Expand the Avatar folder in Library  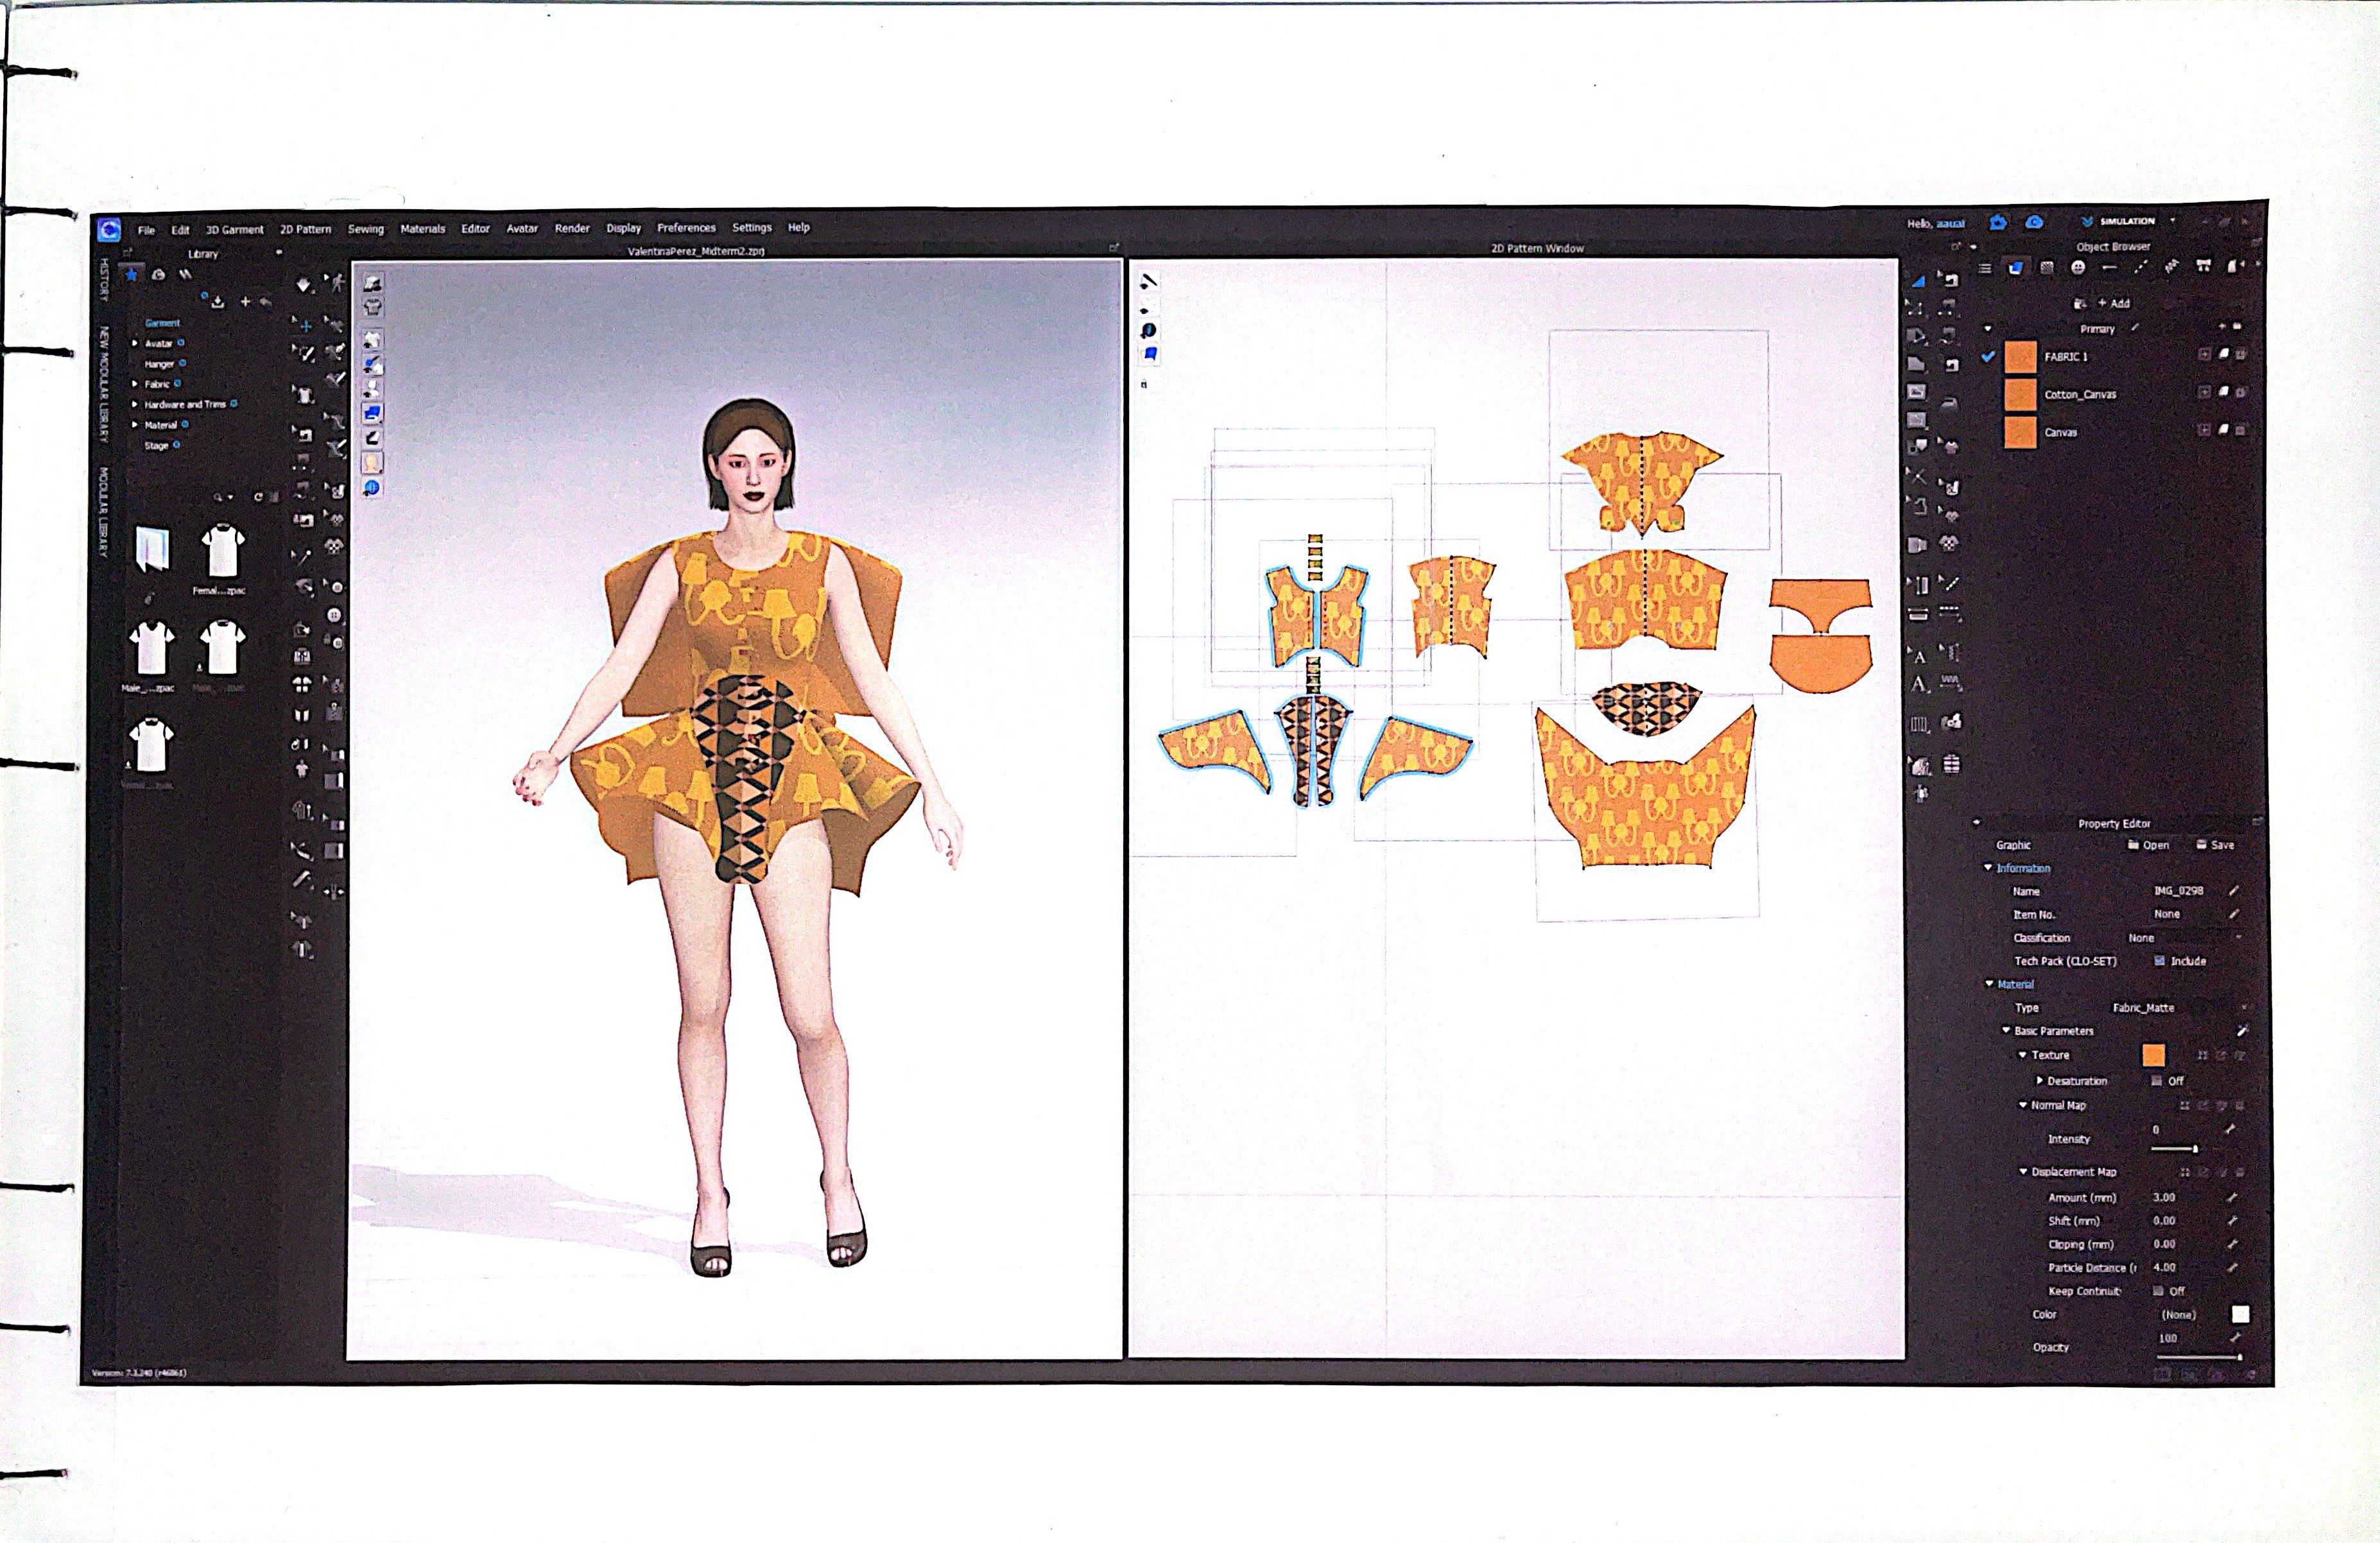[x=135, y=343]
